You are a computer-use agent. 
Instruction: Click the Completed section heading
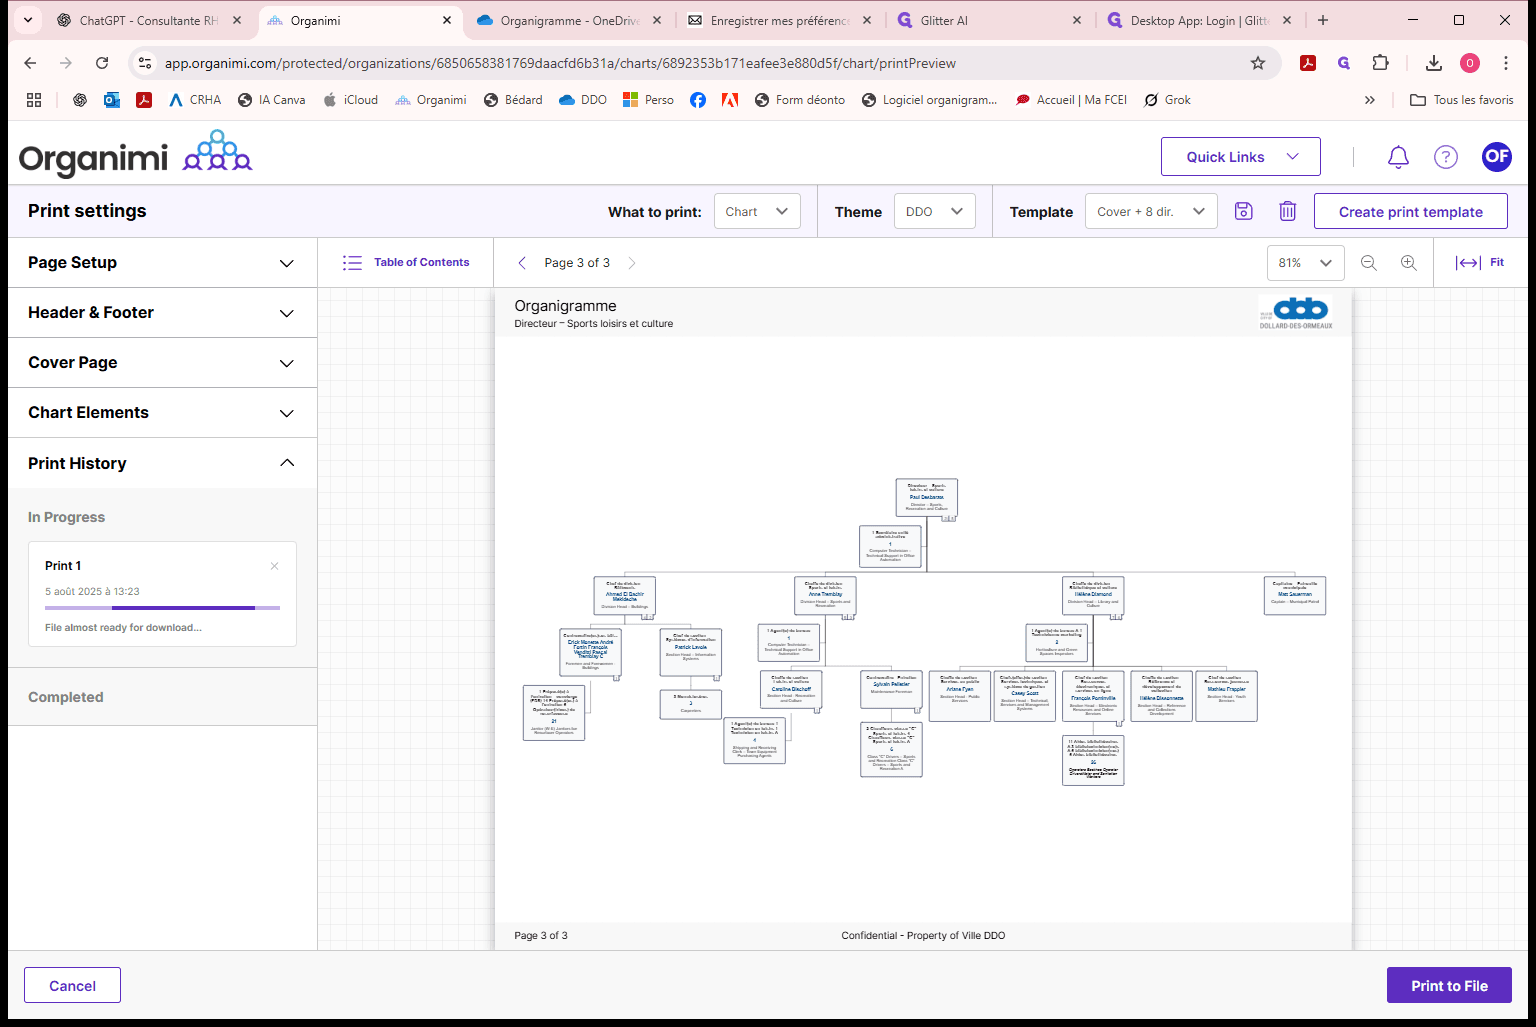tap(66, 697)
